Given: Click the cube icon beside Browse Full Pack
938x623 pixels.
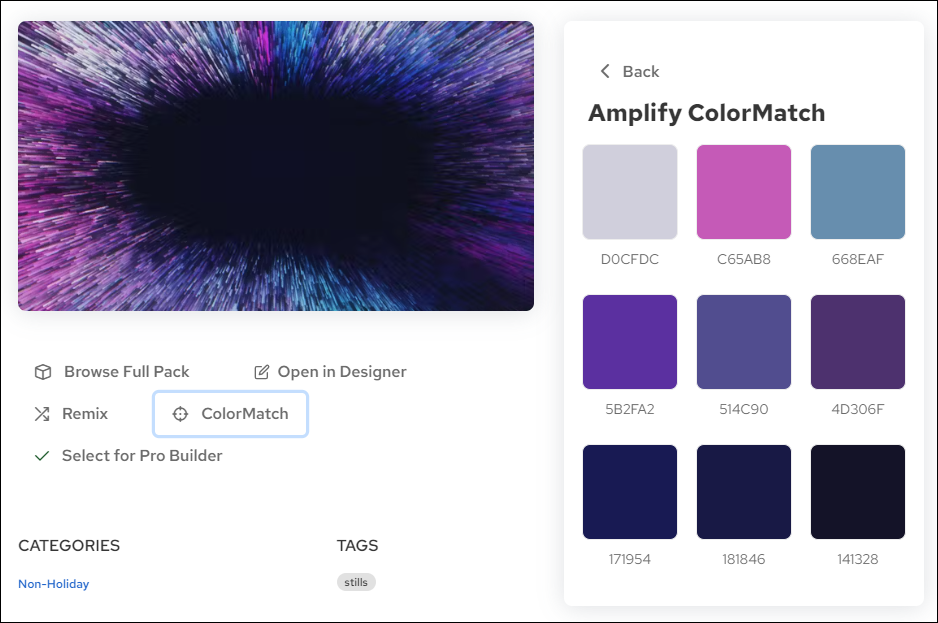Looking at the screenshot, I should pyautogui.click(x=43, y=372).
